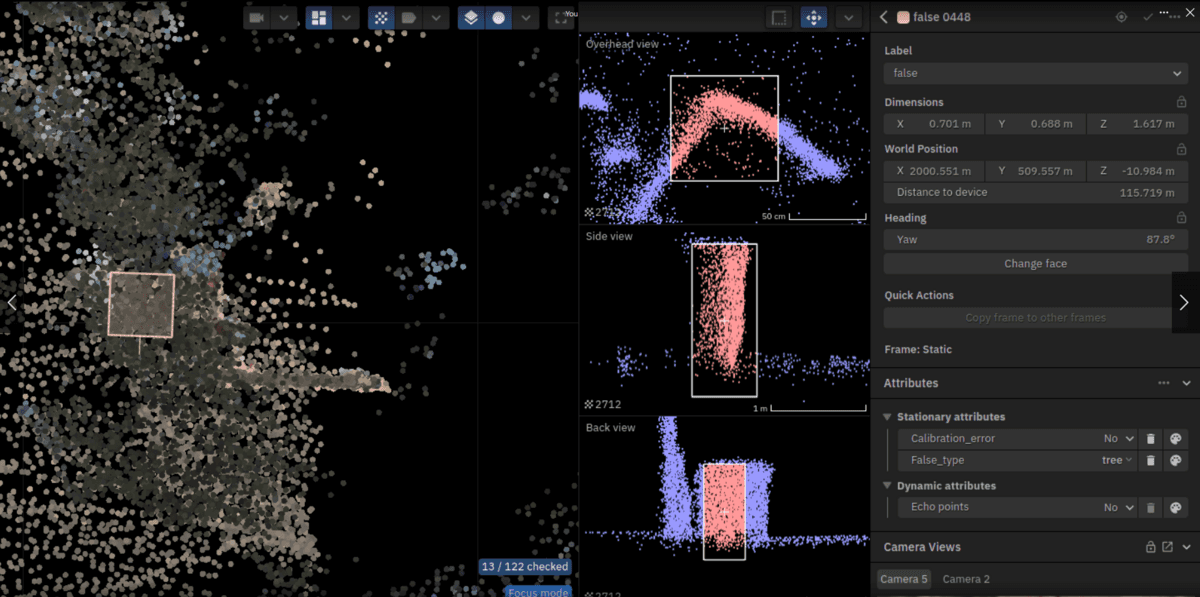
Task: Click the World Position Z field -10.984 m
Action: pos(1137,171)
